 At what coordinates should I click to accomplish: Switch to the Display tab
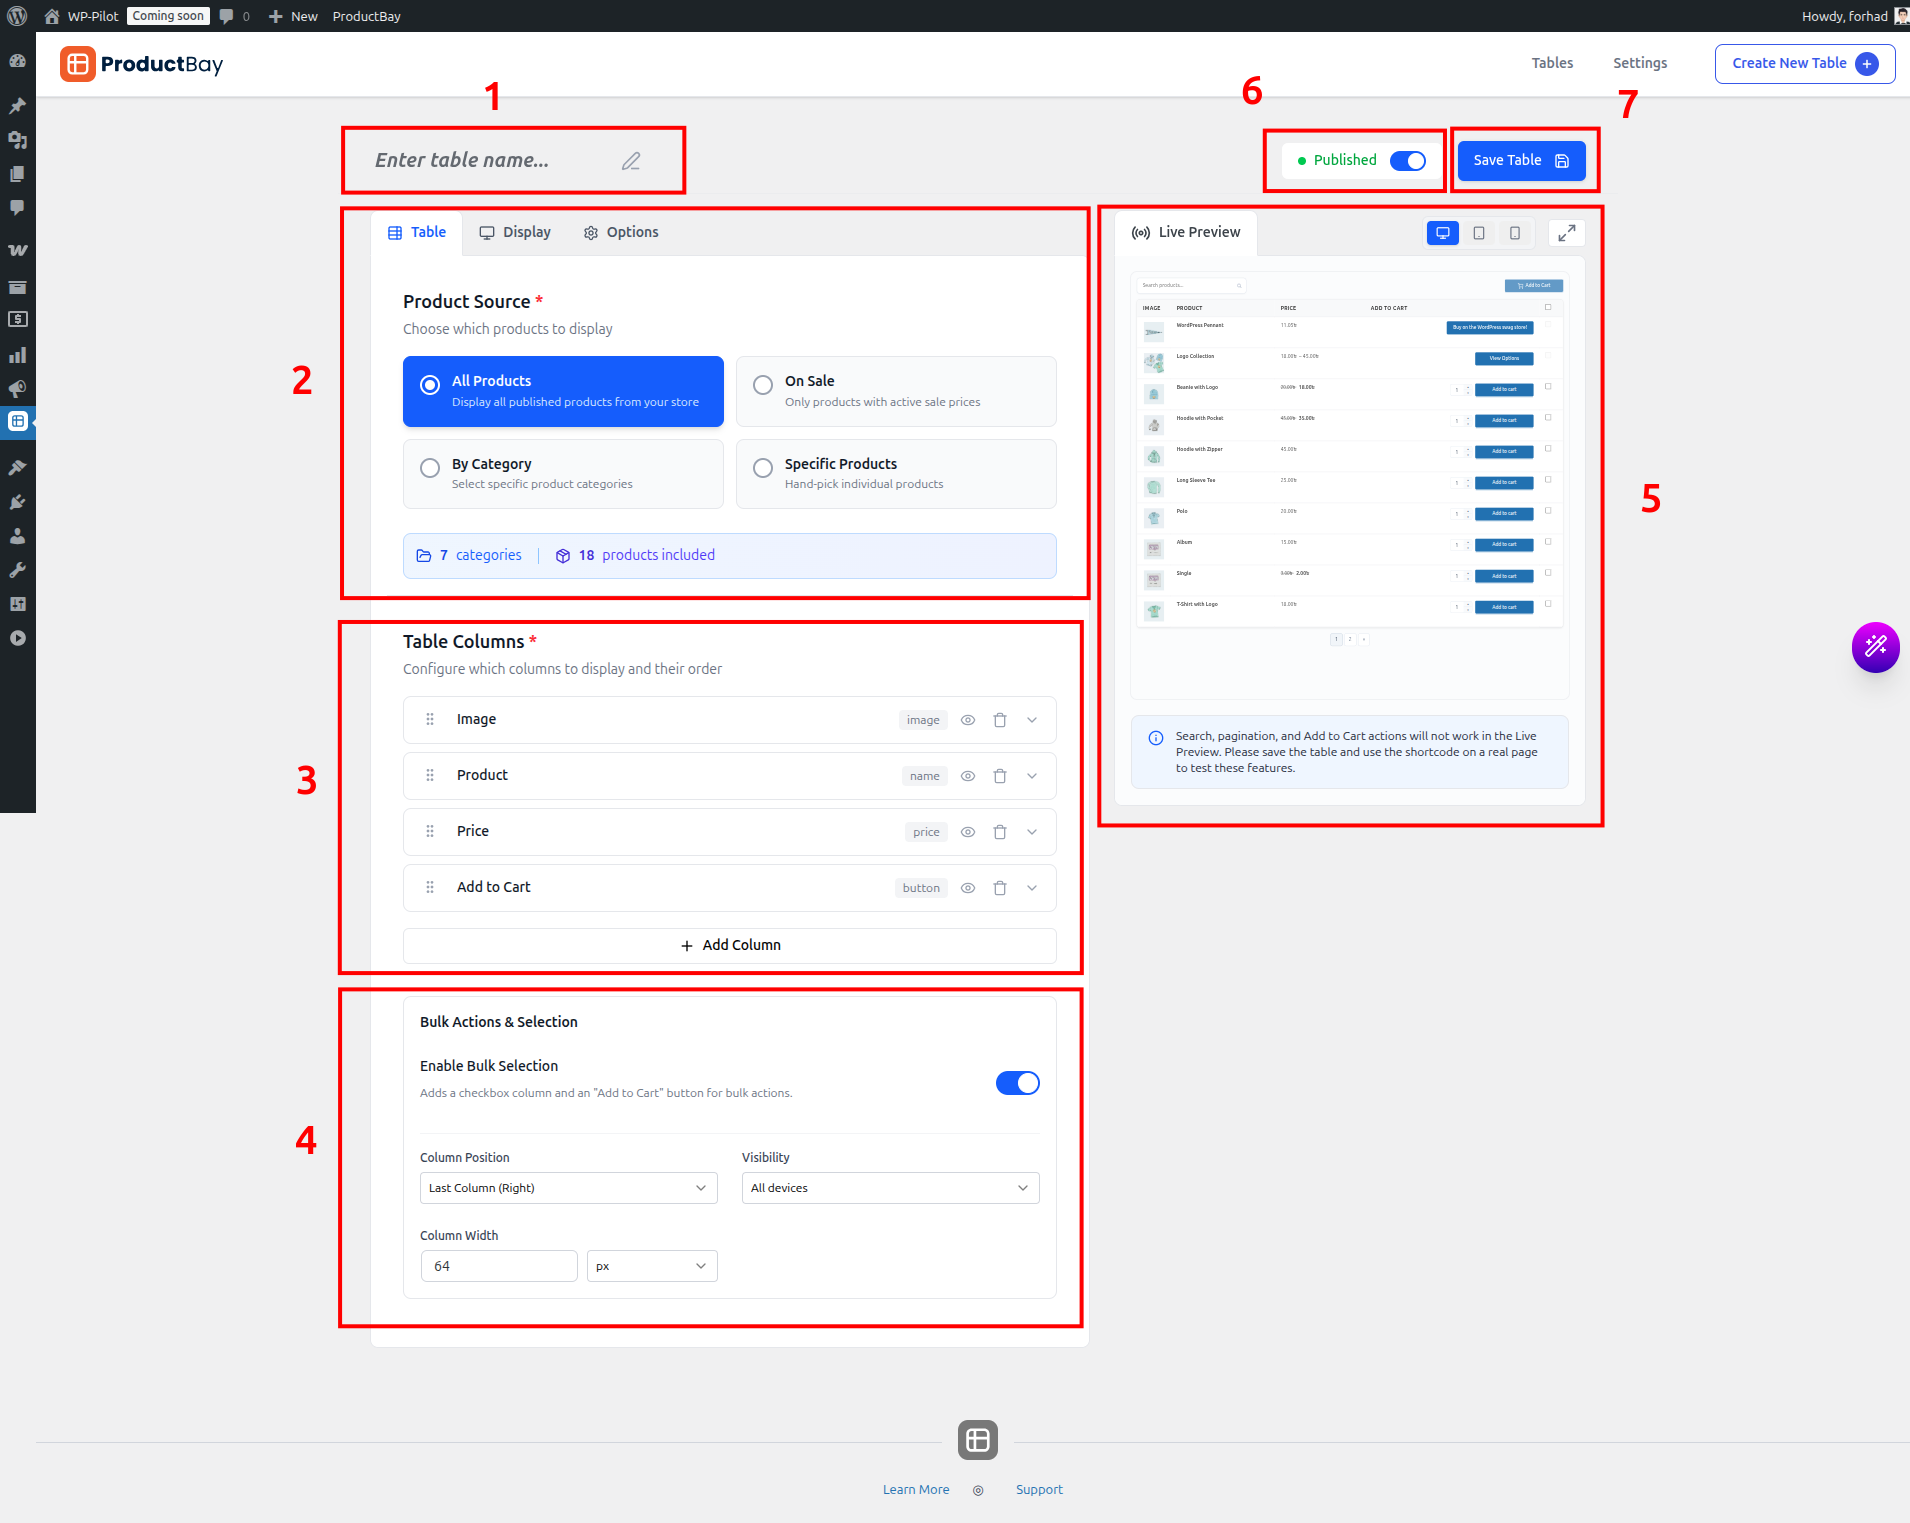pos(515,232)
